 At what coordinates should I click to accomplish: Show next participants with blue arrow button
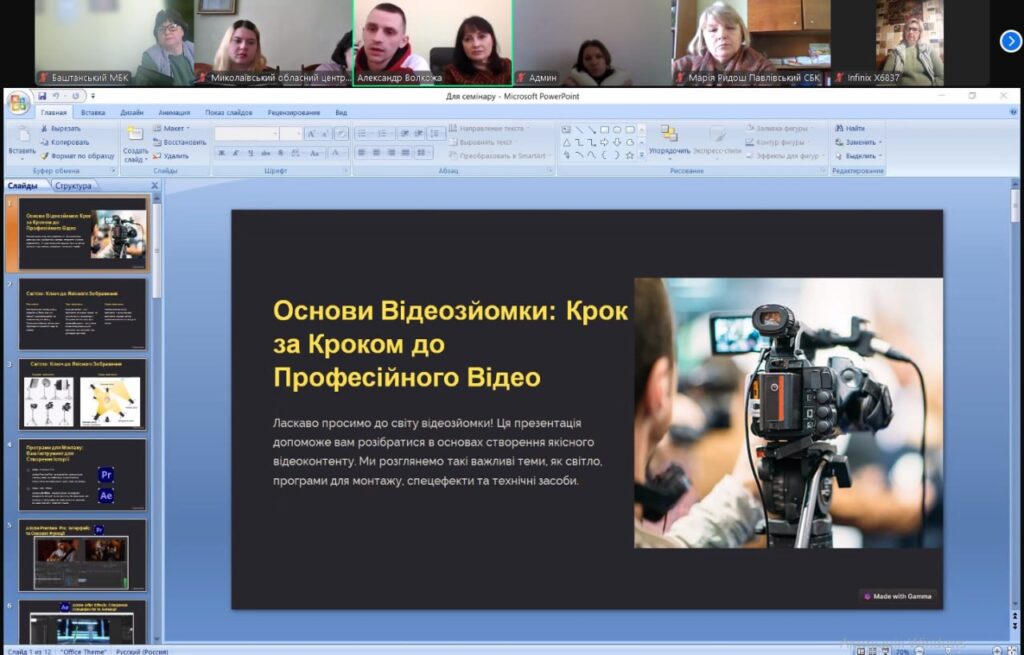1010,41
